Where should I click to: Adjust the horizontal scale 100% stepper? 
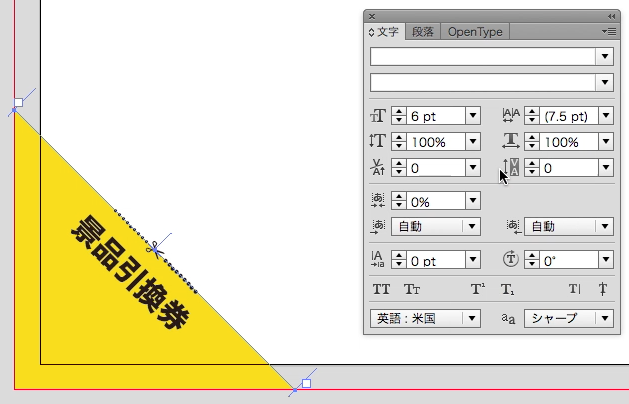click(532, 142)
